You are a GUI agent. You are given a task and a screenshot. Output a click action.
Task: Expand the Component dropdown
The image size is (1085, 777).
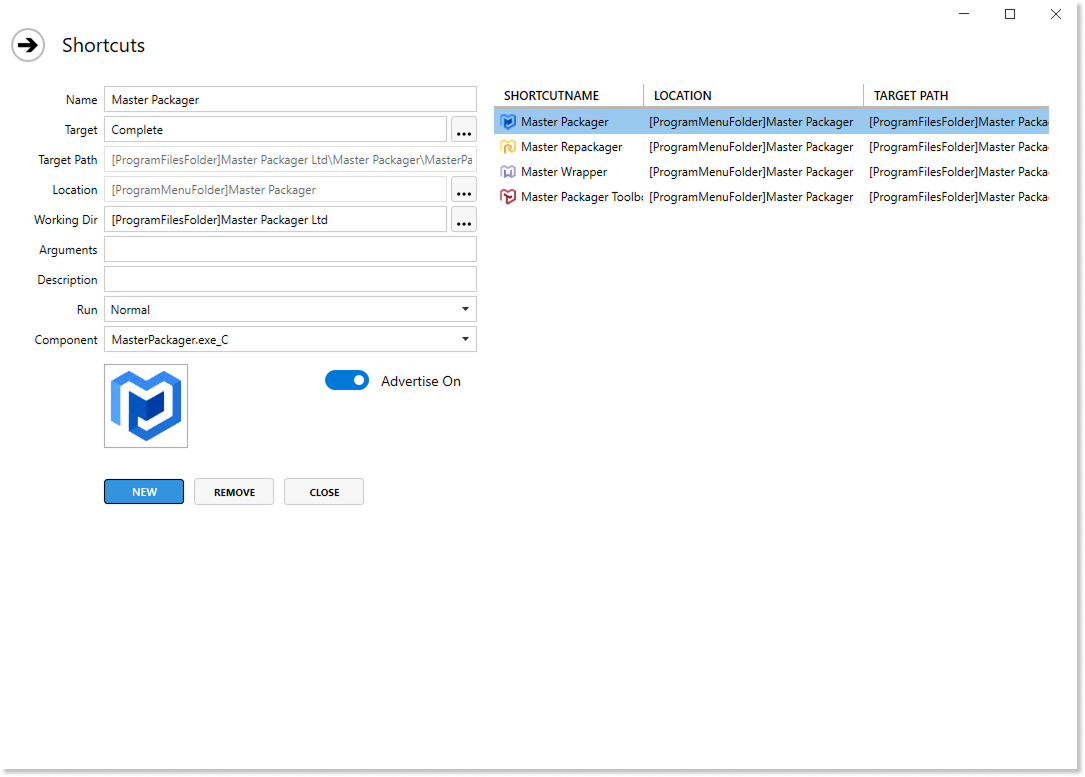tap(290, 340)
